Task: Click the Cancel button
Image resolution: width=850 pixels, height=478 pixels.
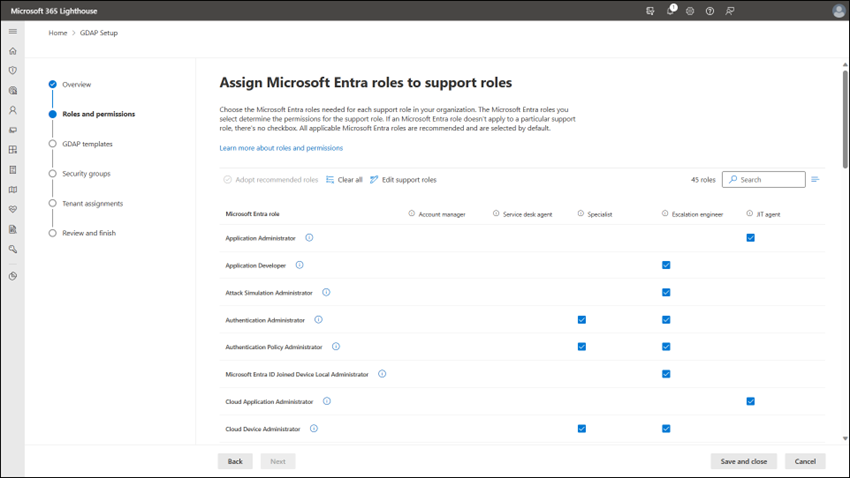Action: click(805, 461)
